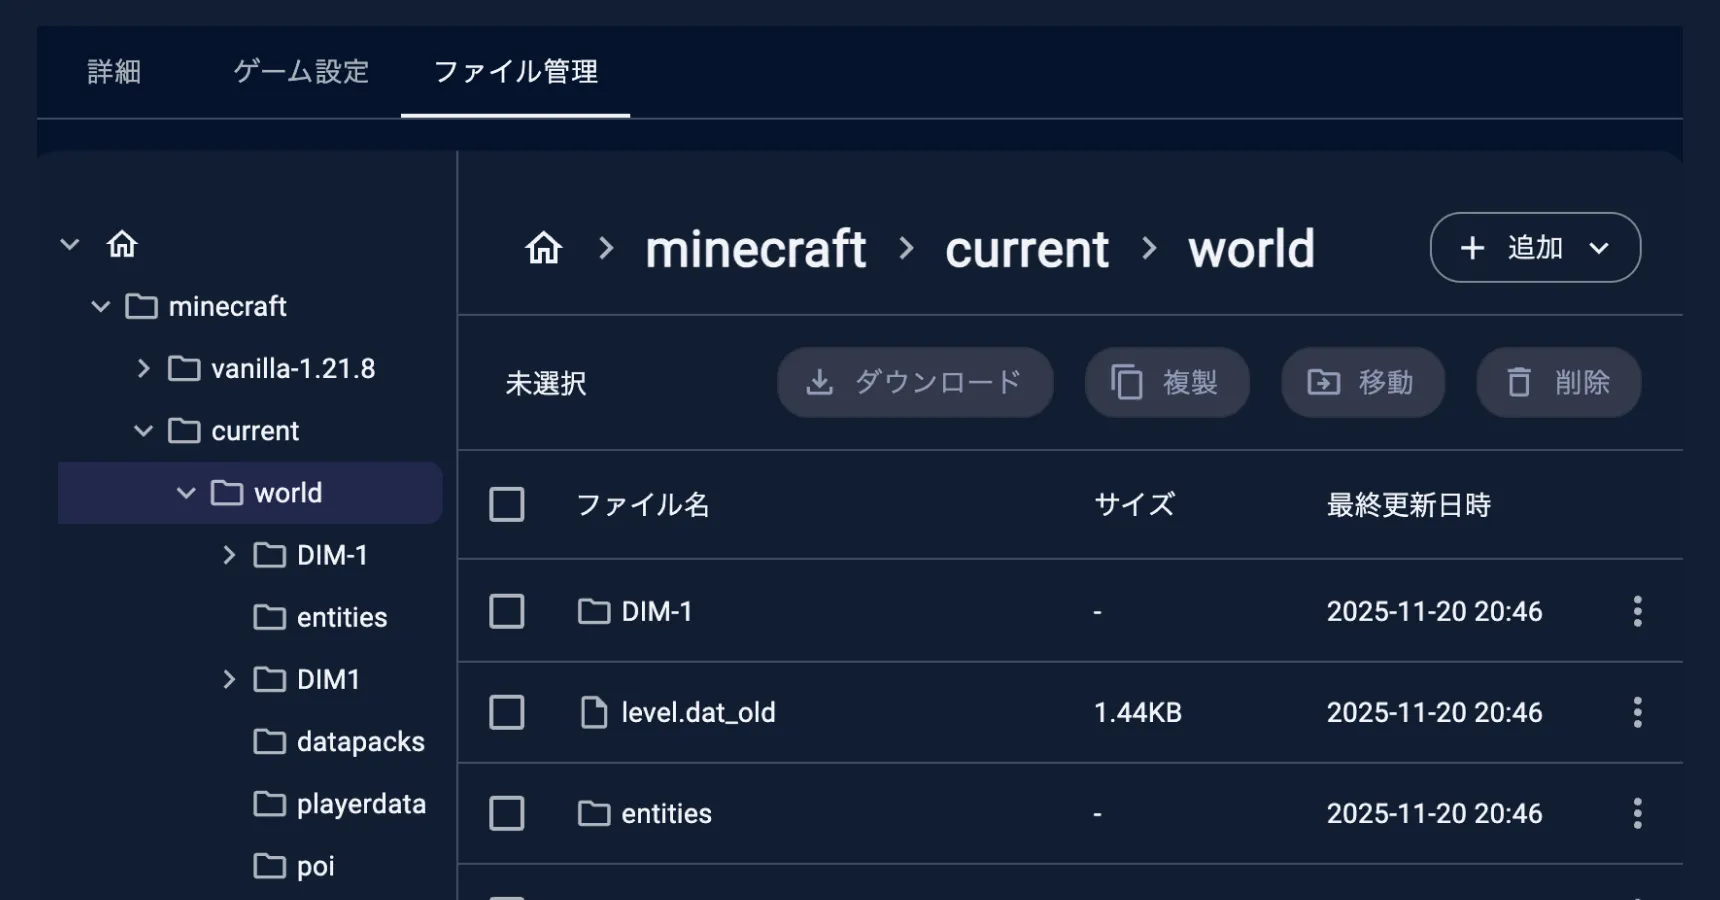Open the 追加 dropdown button
Screen dimensions: 1720x900
pyautogui.click(x=1535, y=248)
